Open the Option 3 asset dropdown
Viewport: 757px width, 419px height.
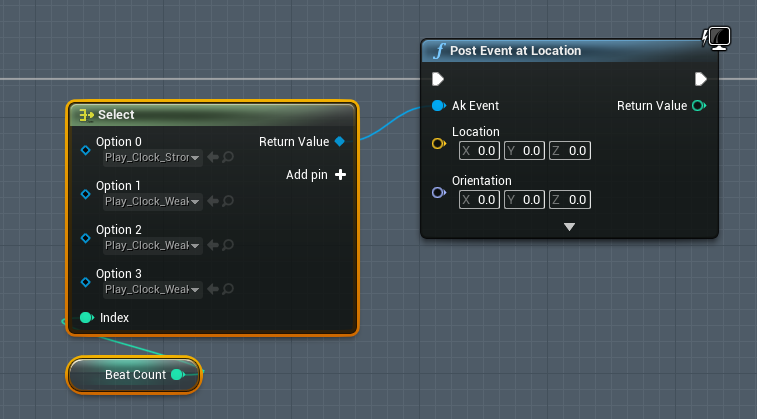pos(152,289)
